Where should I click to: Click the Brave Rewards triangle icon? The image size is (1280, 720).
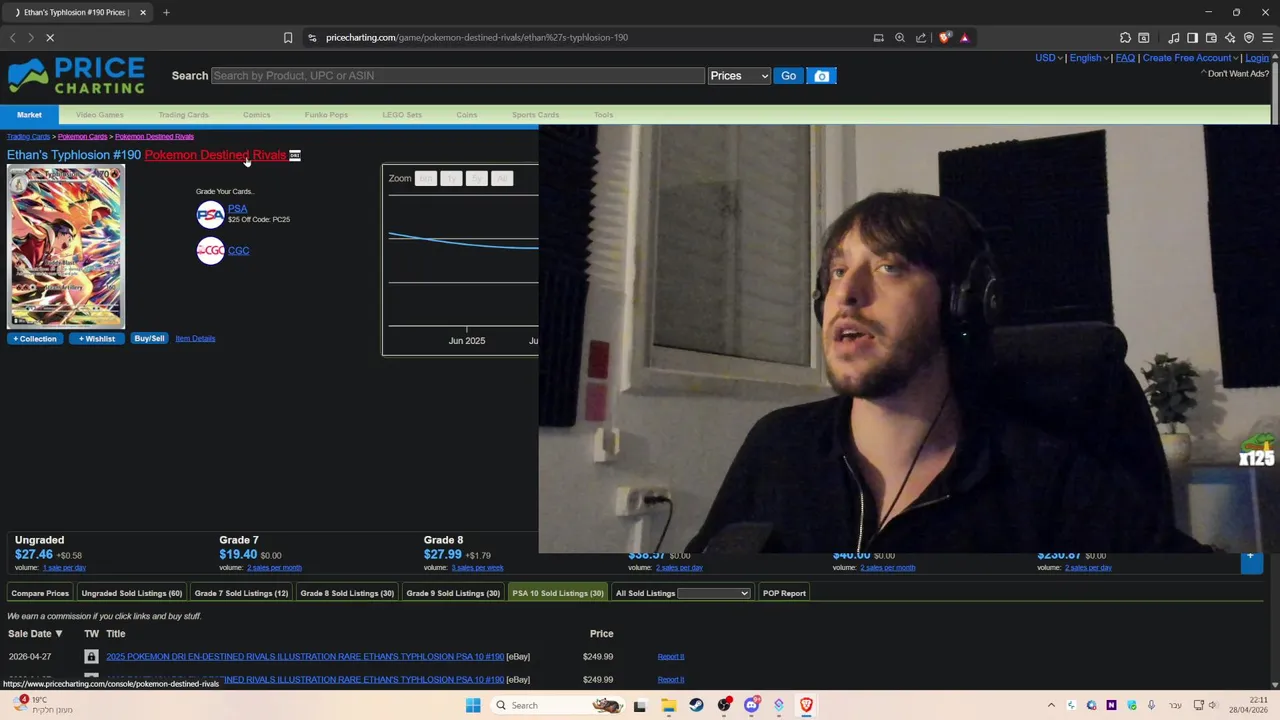[965, 38]
